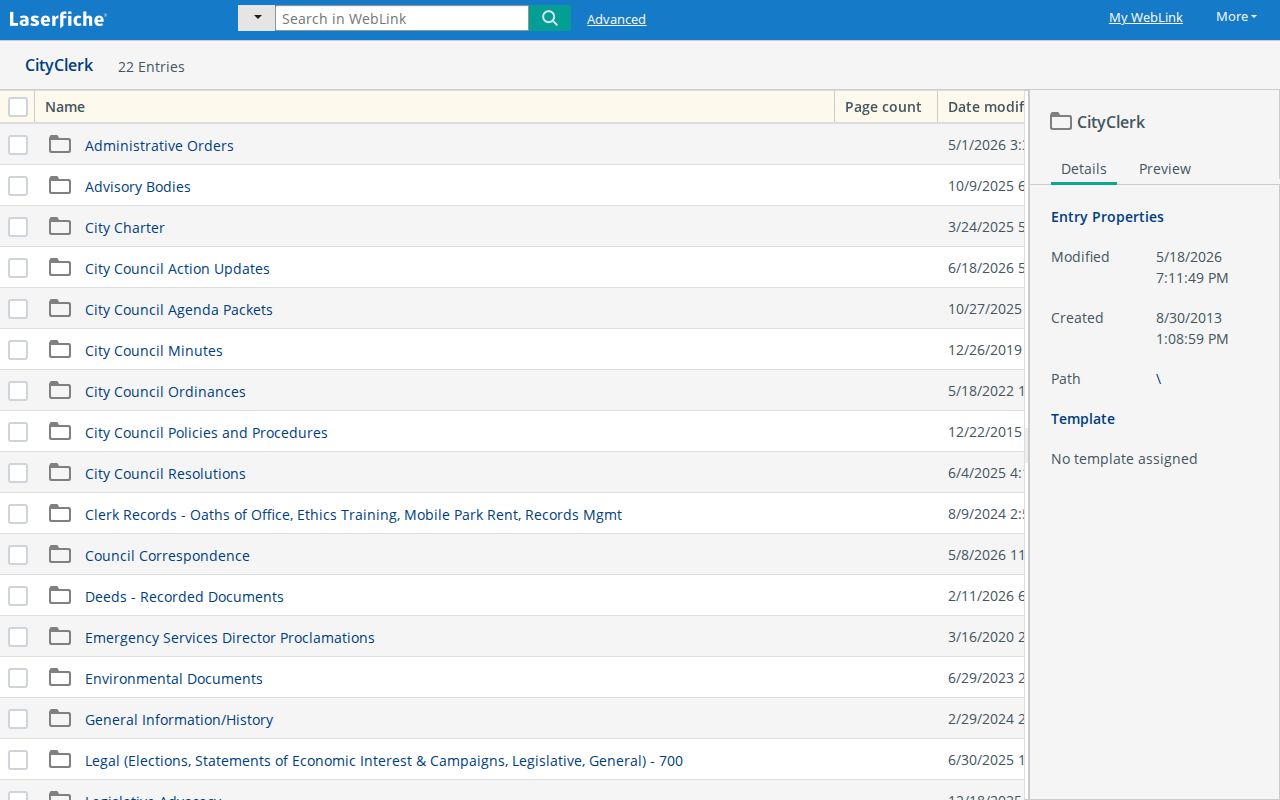The image size is (1280, 800).
Task: Sort by Date modified column header
Action: [x=982, y=107]
